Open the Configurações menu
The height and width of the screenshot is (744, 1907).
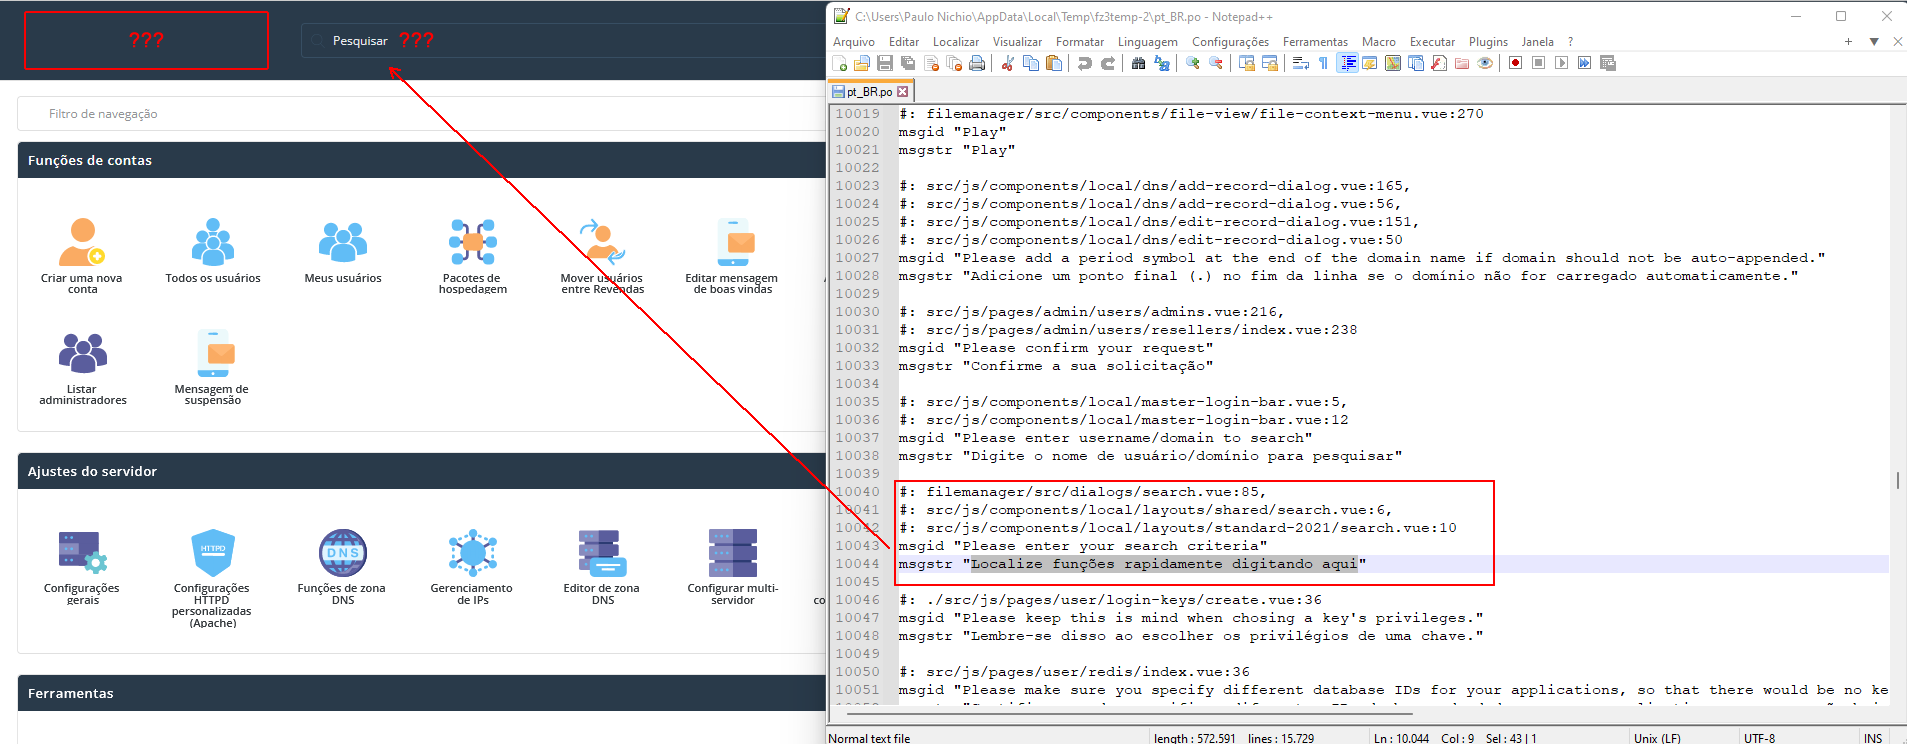click(x=1230, y=42)
